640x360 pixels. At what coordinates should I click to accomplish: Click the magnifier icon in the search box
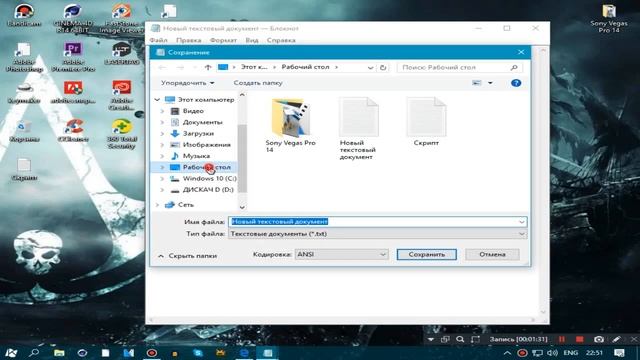click(514, 67)
